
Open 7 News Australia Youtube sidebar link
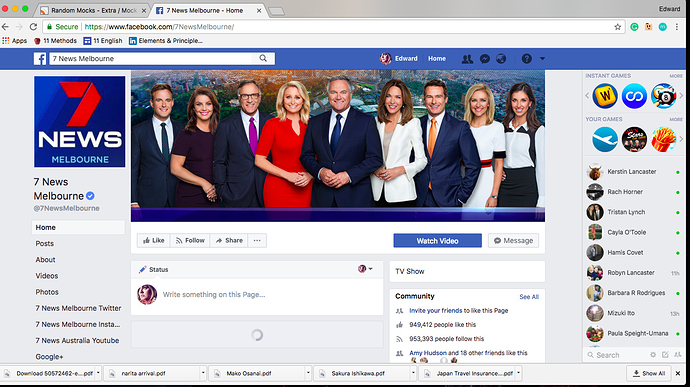coord(77,340)
